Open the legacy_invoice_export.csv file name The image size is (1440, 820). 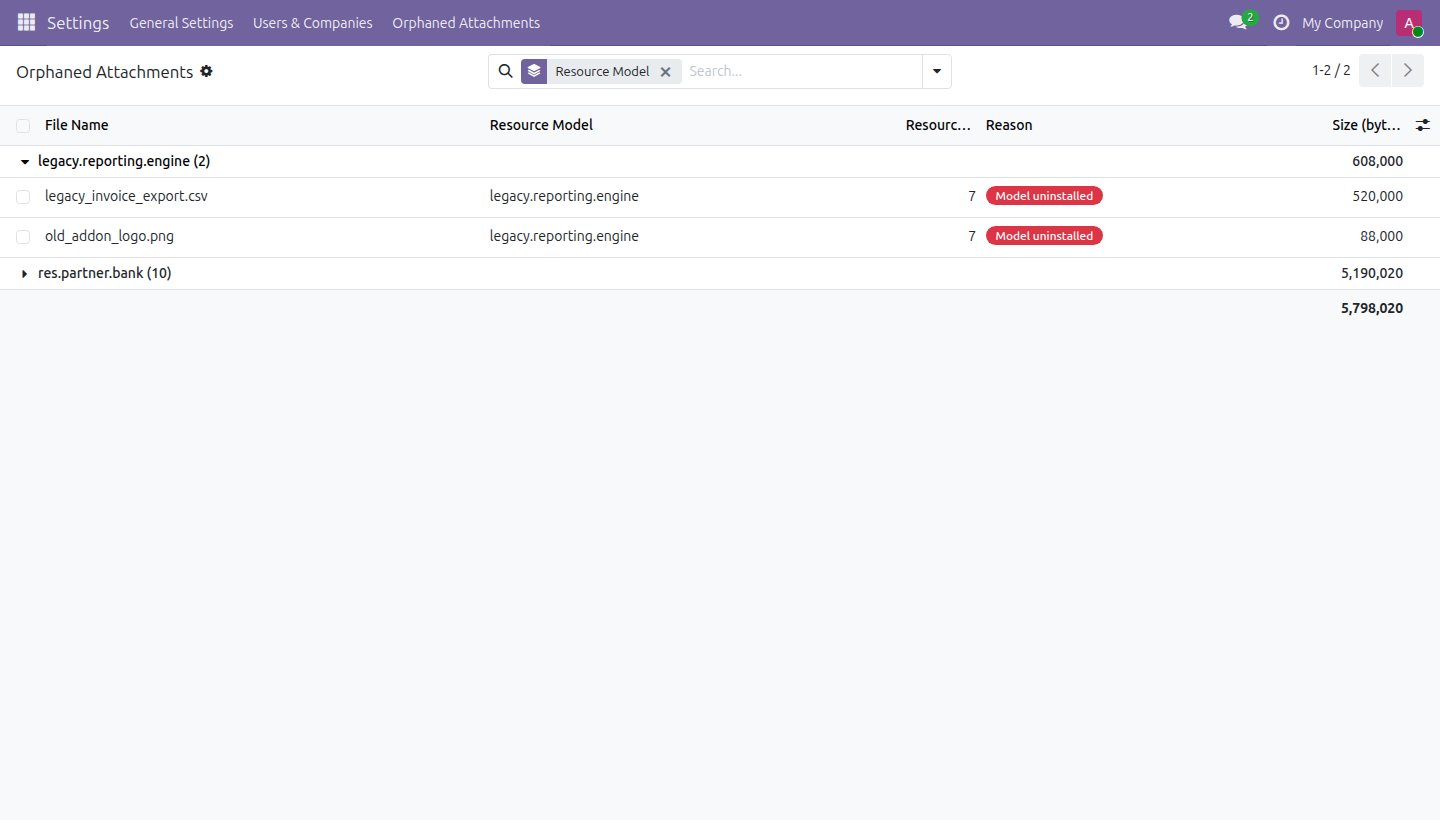coord(126,196)
